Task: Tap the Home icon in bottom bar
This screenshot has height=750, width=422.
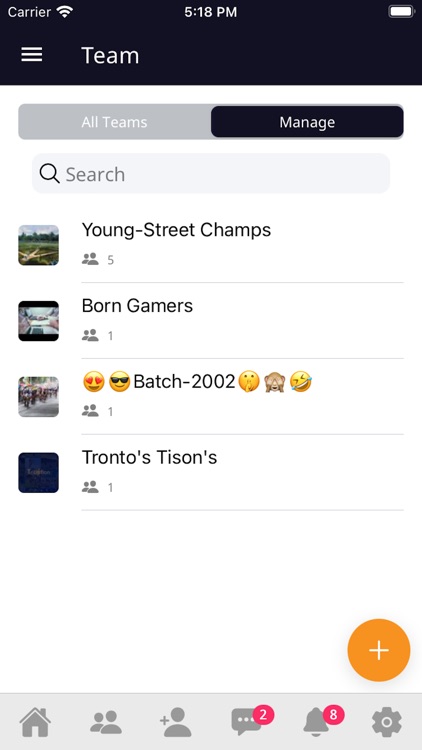Action: coord(35,722)
